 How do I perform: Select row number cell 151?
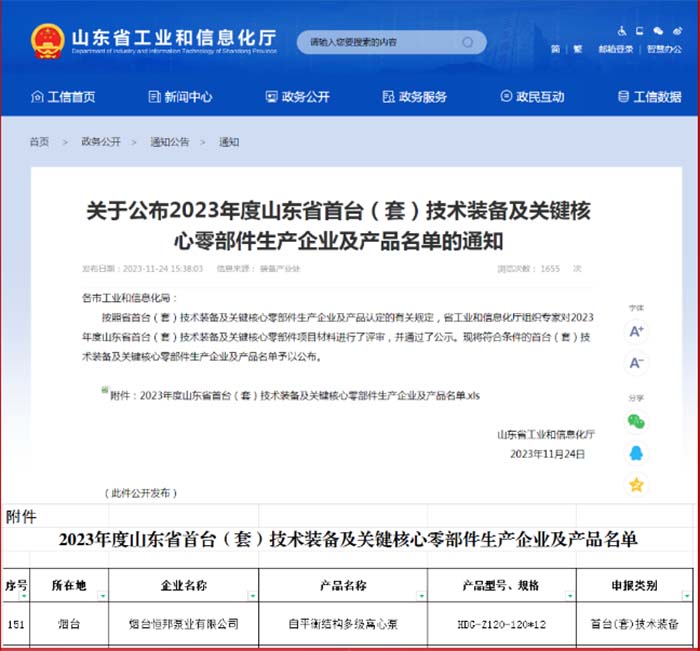[x=16, y=624]
